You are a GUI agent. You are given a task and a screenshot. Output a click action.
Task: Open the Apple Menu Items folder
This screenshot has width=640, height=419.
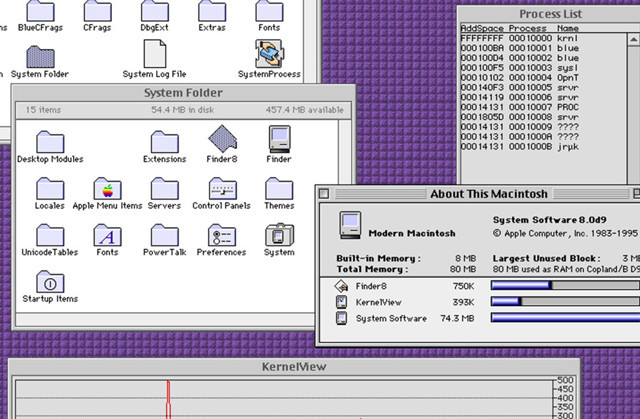[x=107, y=188]
